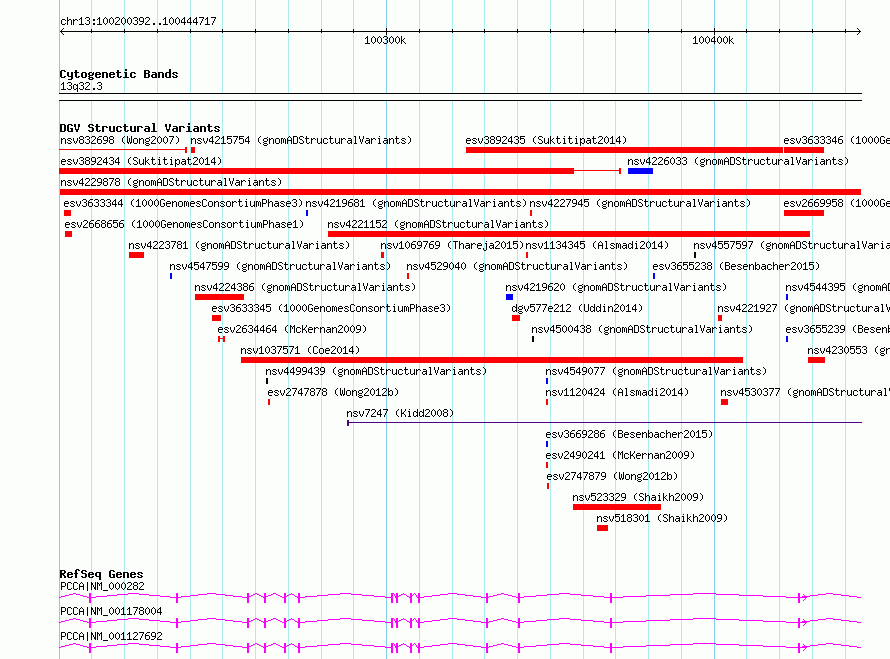The image size is (890, 659).
Task: Open nsv1069769 (Thareja2015) label
Action: 452,245
